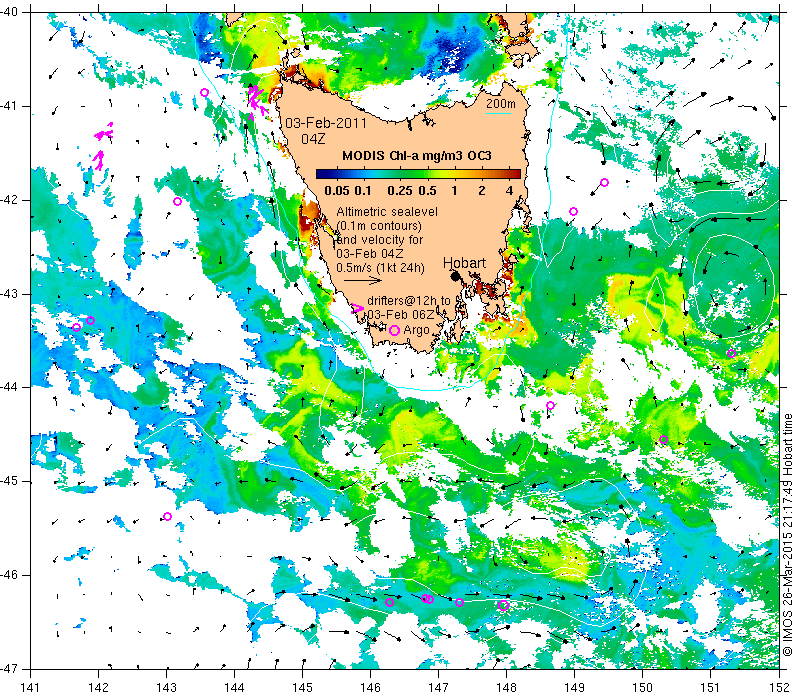Click the 141 longitude axis label

(x=31, y=688)
